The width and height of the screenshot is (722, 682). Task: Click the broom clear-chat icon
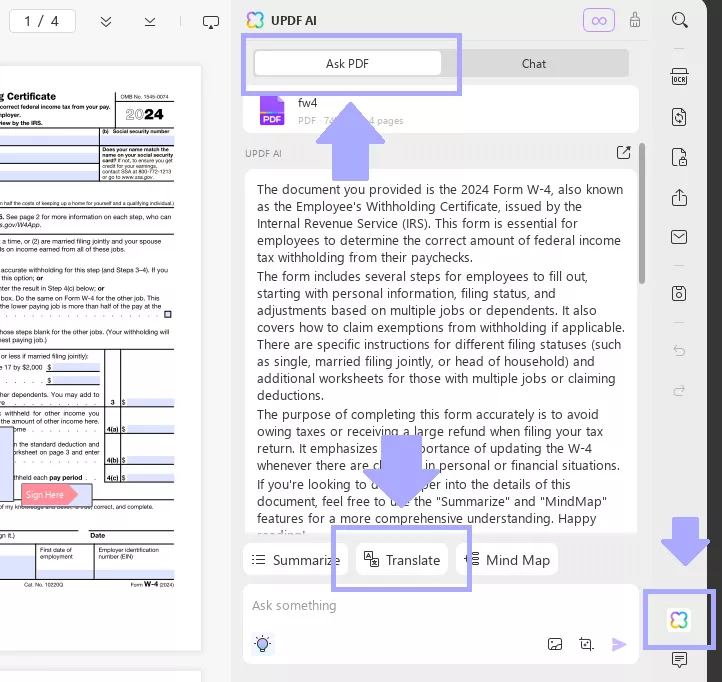[x=635, y=20]
